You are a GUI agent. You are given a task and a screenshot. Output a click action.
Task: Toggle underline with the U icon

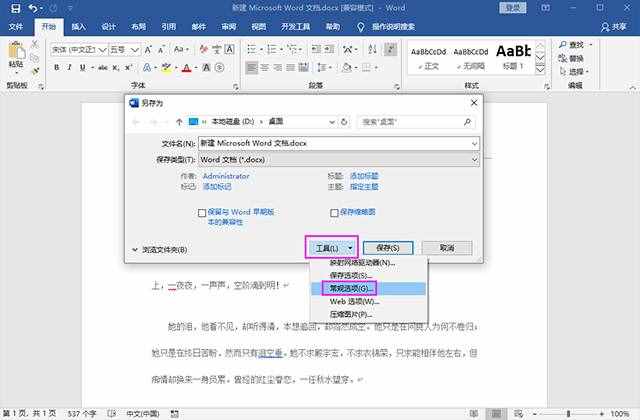click(82, 67)
